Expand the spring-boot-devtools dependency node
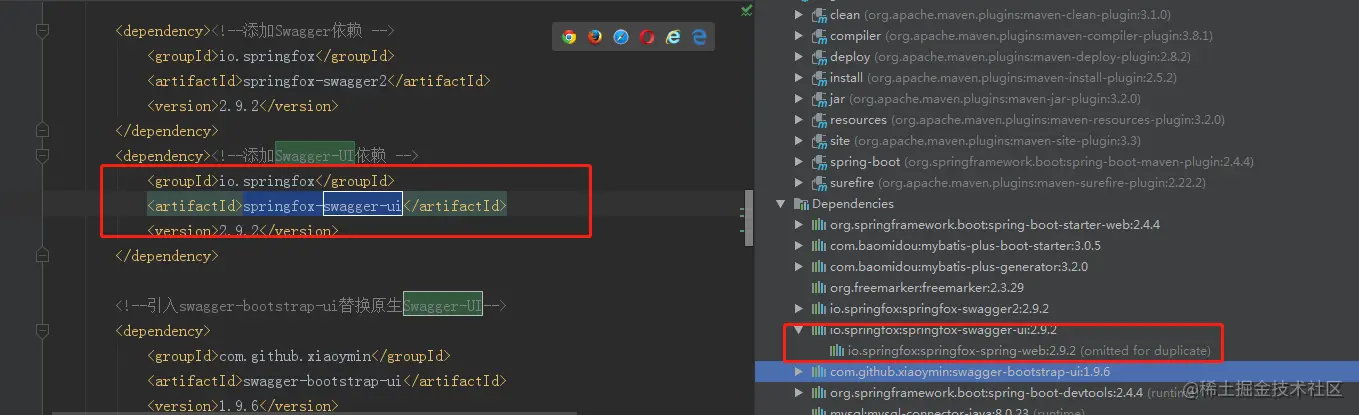The height and width of the screenshot is (415, 1359). pos(798,393)
